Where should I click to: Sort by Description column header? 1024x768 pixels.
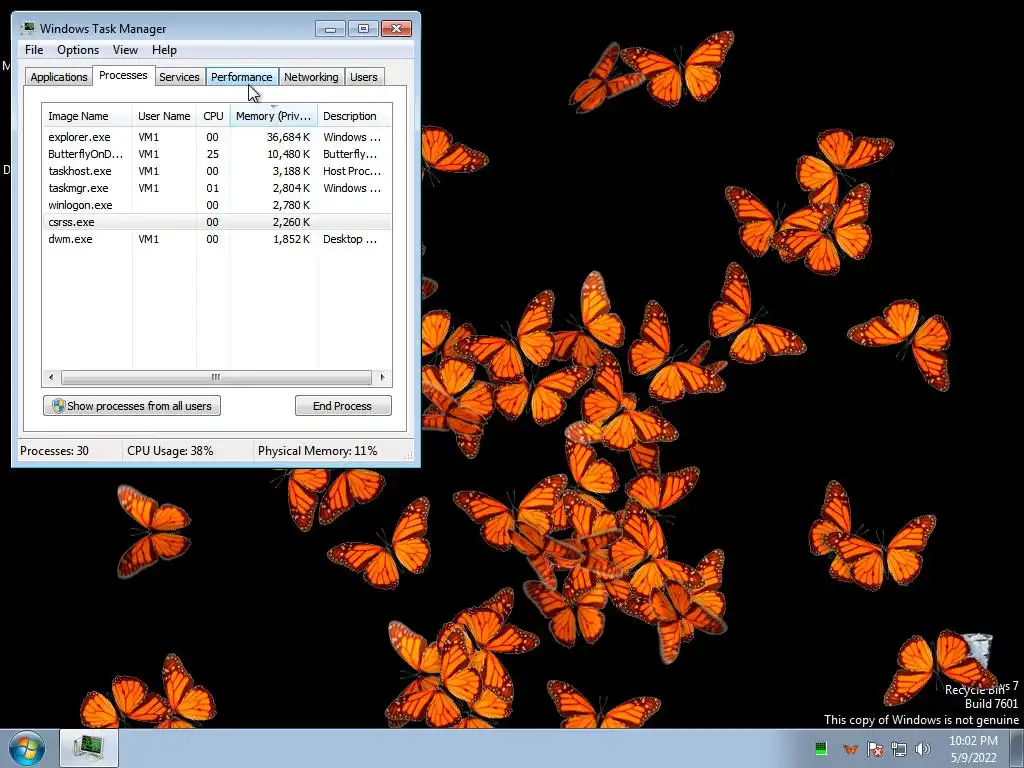(x=354, y=116)
